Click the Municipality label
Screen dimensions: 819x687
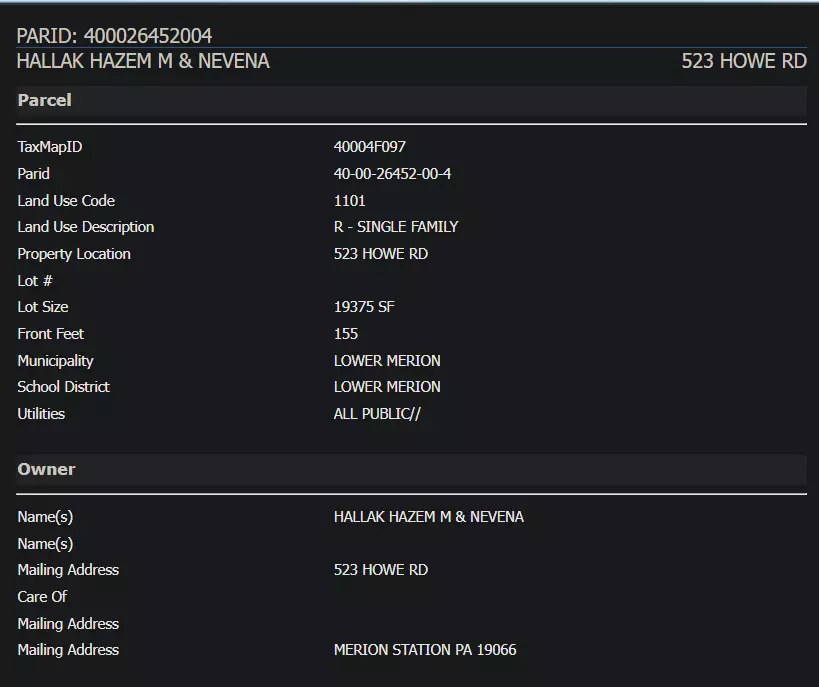55,361
